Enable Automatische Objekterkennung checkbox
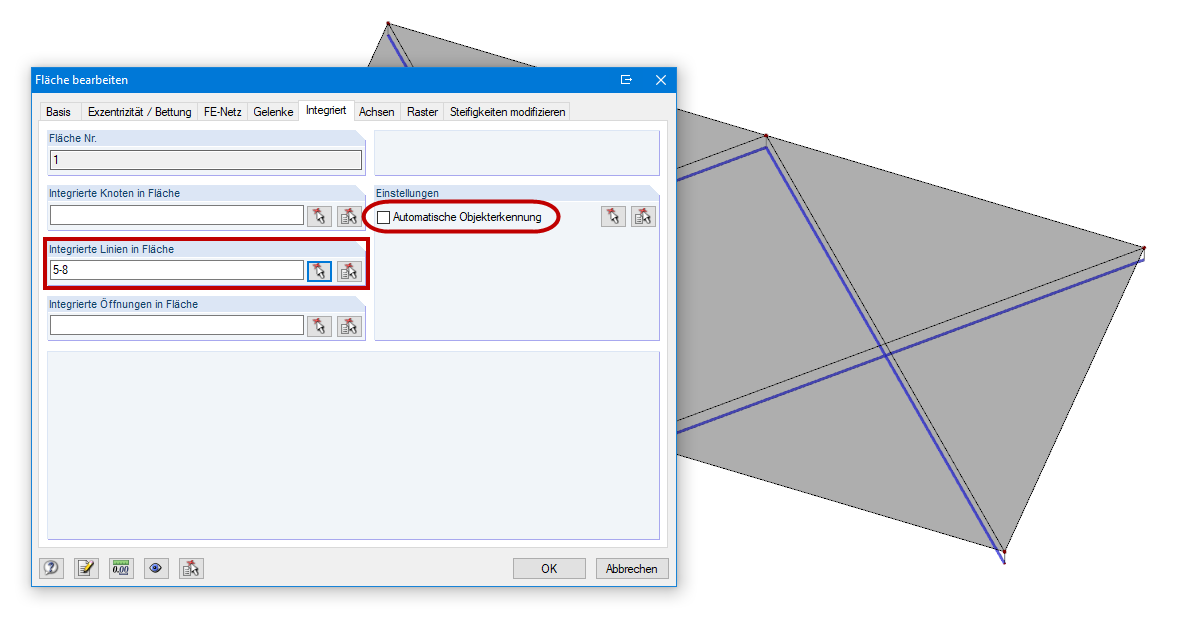Screen dimensions: 1181x635 click(383, 218)
